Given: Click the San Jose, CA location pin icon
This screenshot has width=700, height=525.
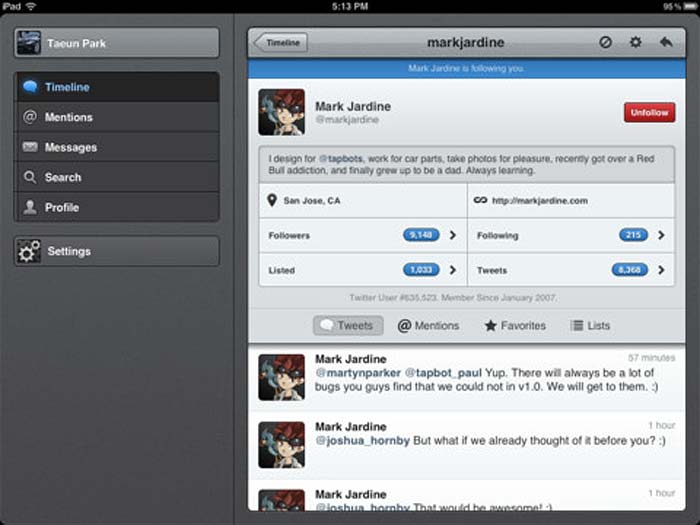Looking at the screenshot, I should pos(272,200).
